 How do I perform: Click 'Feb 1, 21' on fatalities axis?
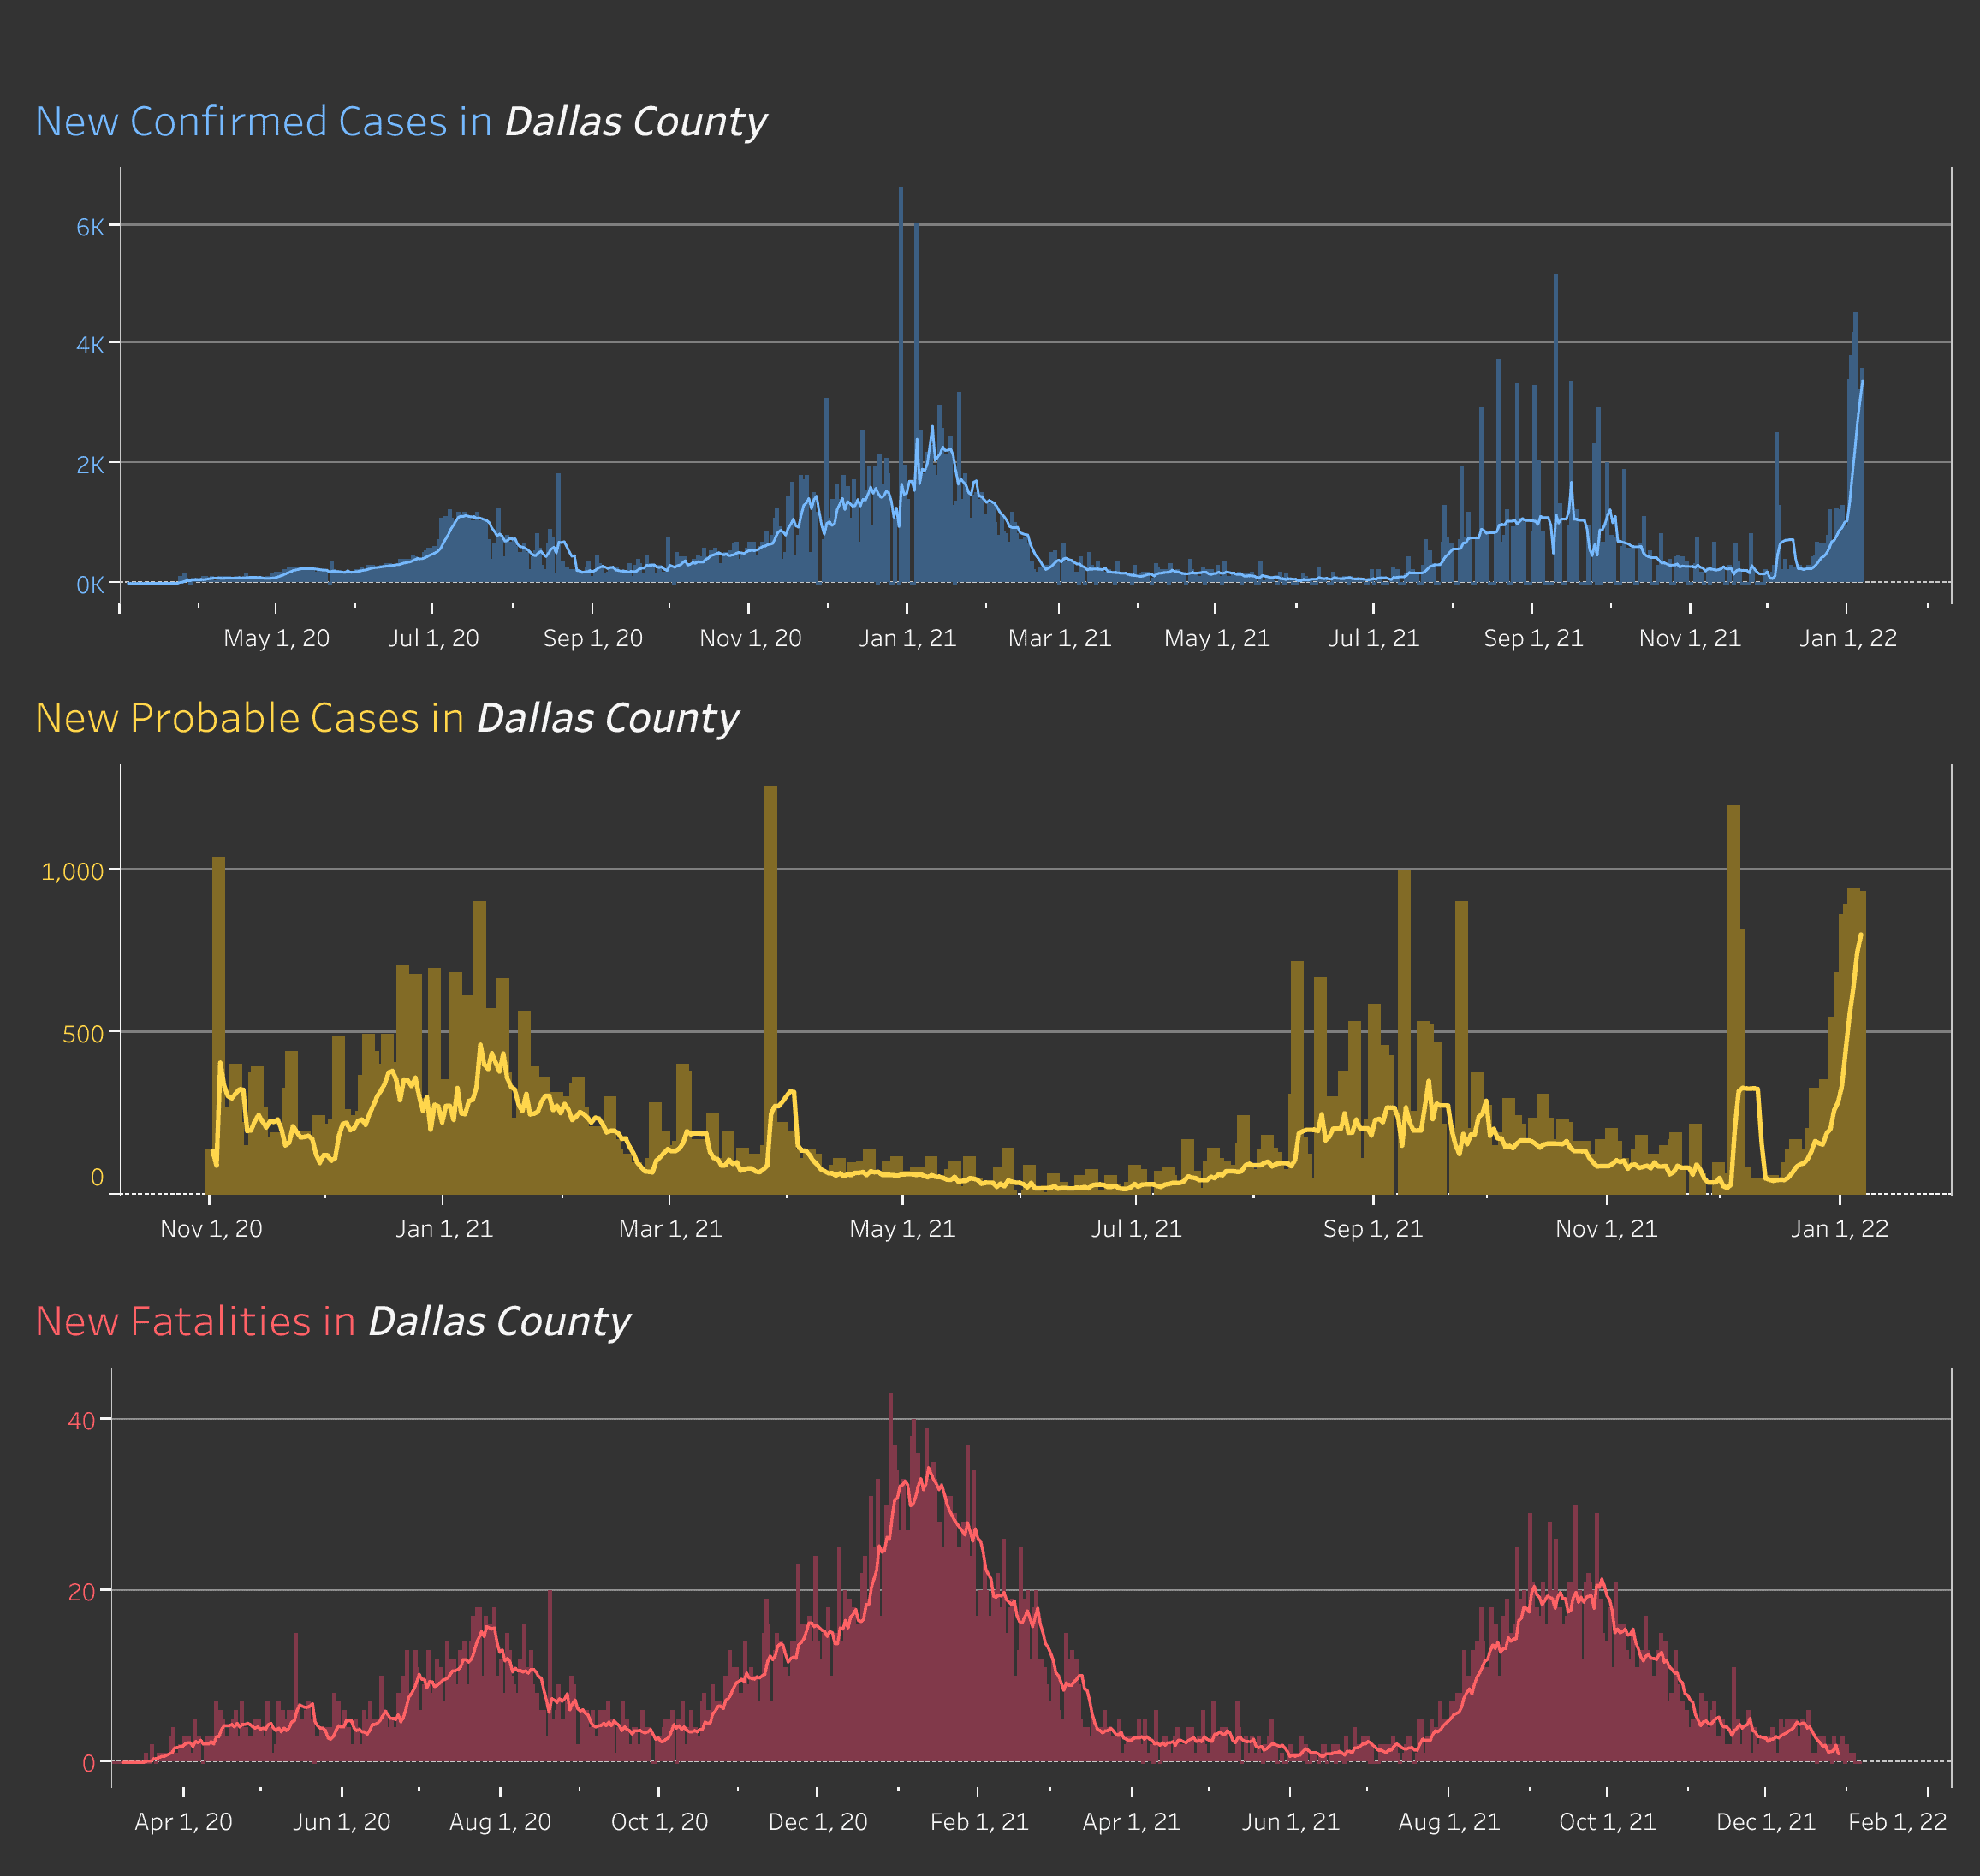[x=979, y=1822]
